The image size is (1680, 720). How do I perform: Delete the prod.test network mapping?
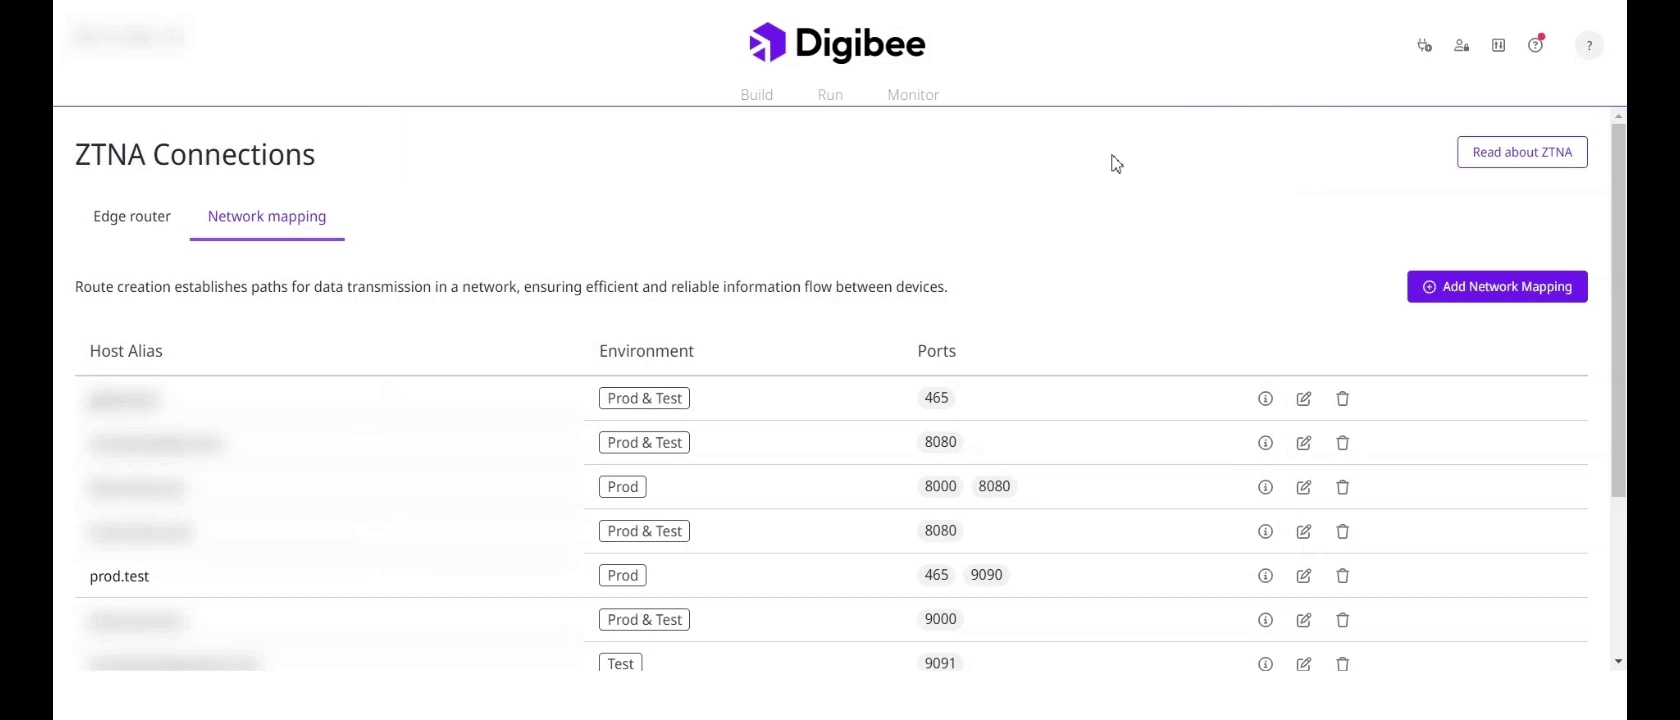(x=1343, y=576)
